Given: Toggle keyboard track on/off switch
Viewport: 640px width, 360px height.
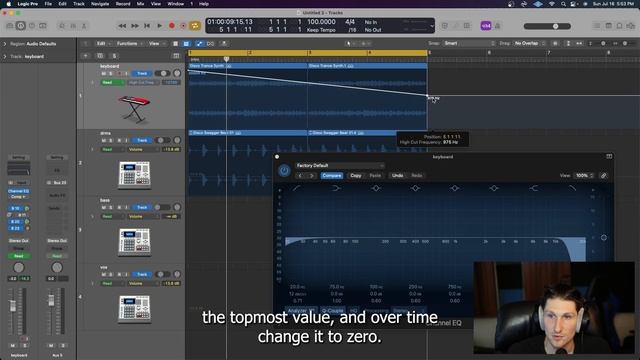Looking at the screenshot, I should (163, 73).
